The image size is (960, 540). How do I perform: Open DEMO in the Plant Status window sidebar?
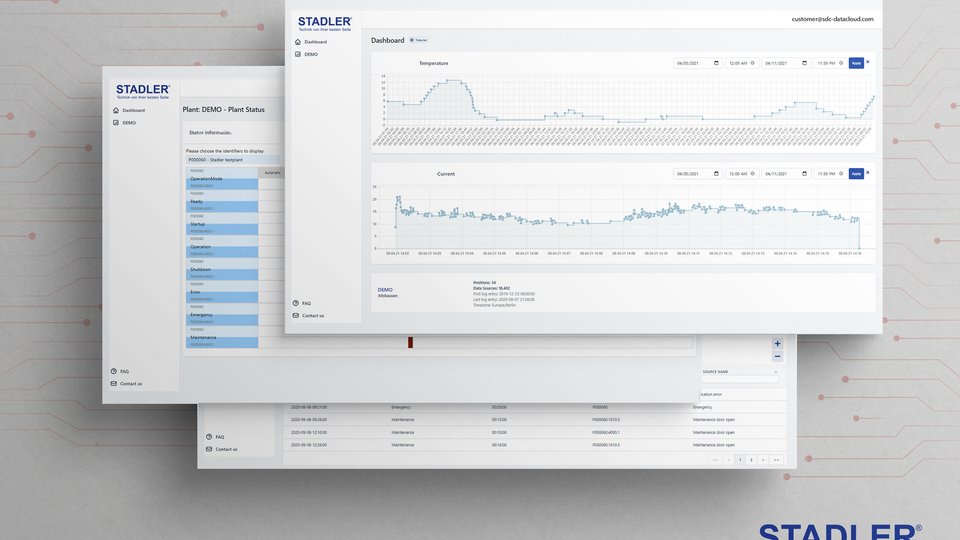click(x=129, y=122)
